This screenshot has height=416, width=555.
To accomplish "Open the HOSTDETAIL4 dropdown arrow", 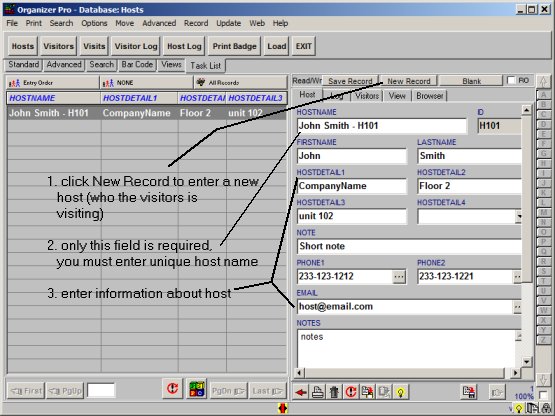I will [519, 216].
